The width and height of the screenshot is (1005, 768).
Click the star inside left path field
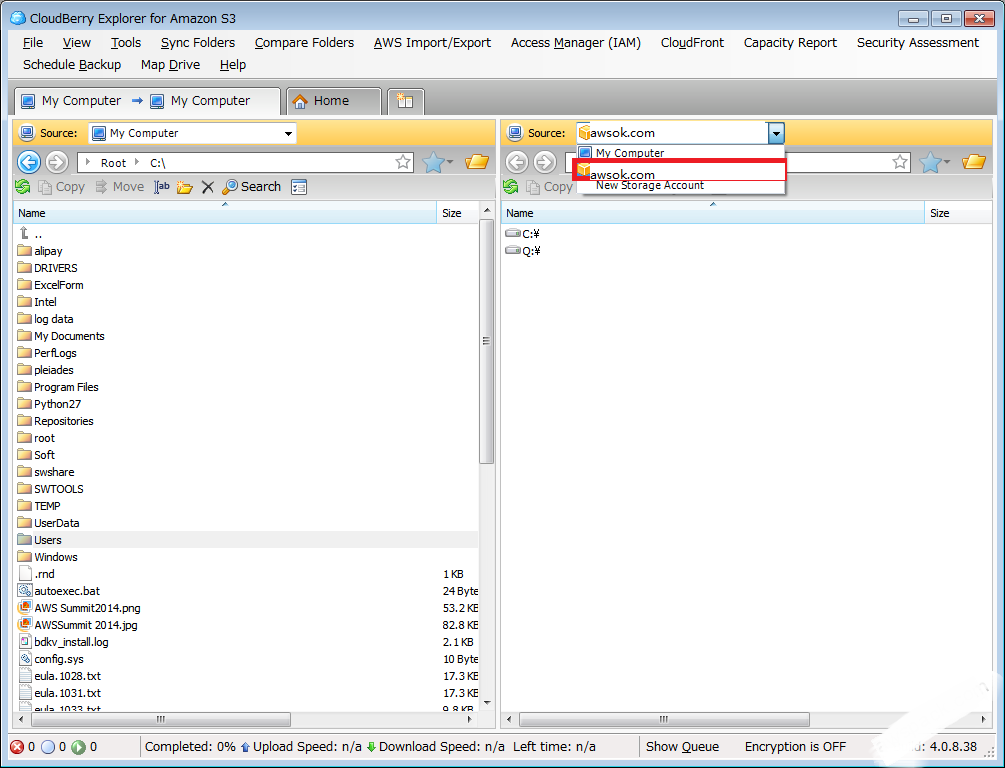point(403,162)
